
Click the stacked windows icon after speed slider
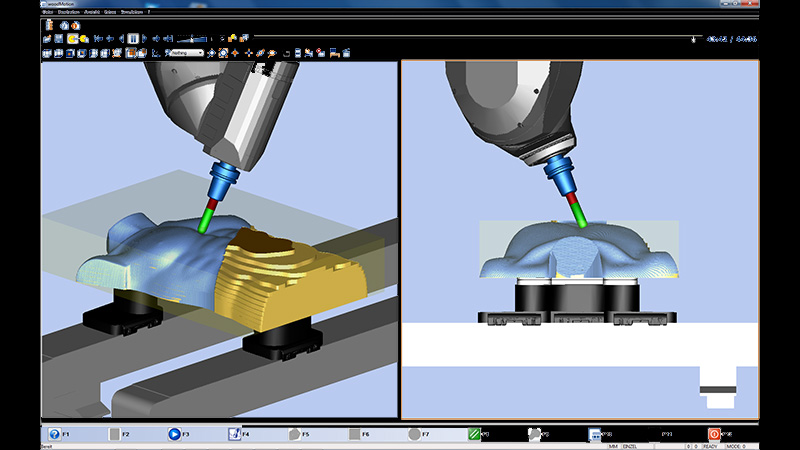tap(244, 38)
